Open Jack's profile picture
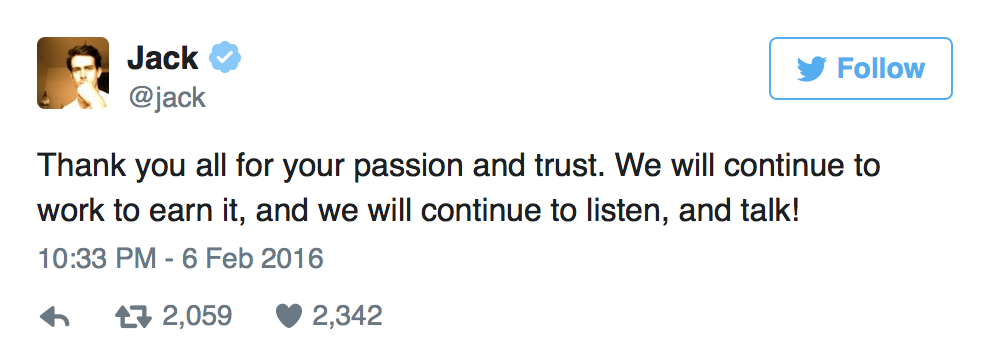Screen dimensions: 986x364 coord(73,74)
